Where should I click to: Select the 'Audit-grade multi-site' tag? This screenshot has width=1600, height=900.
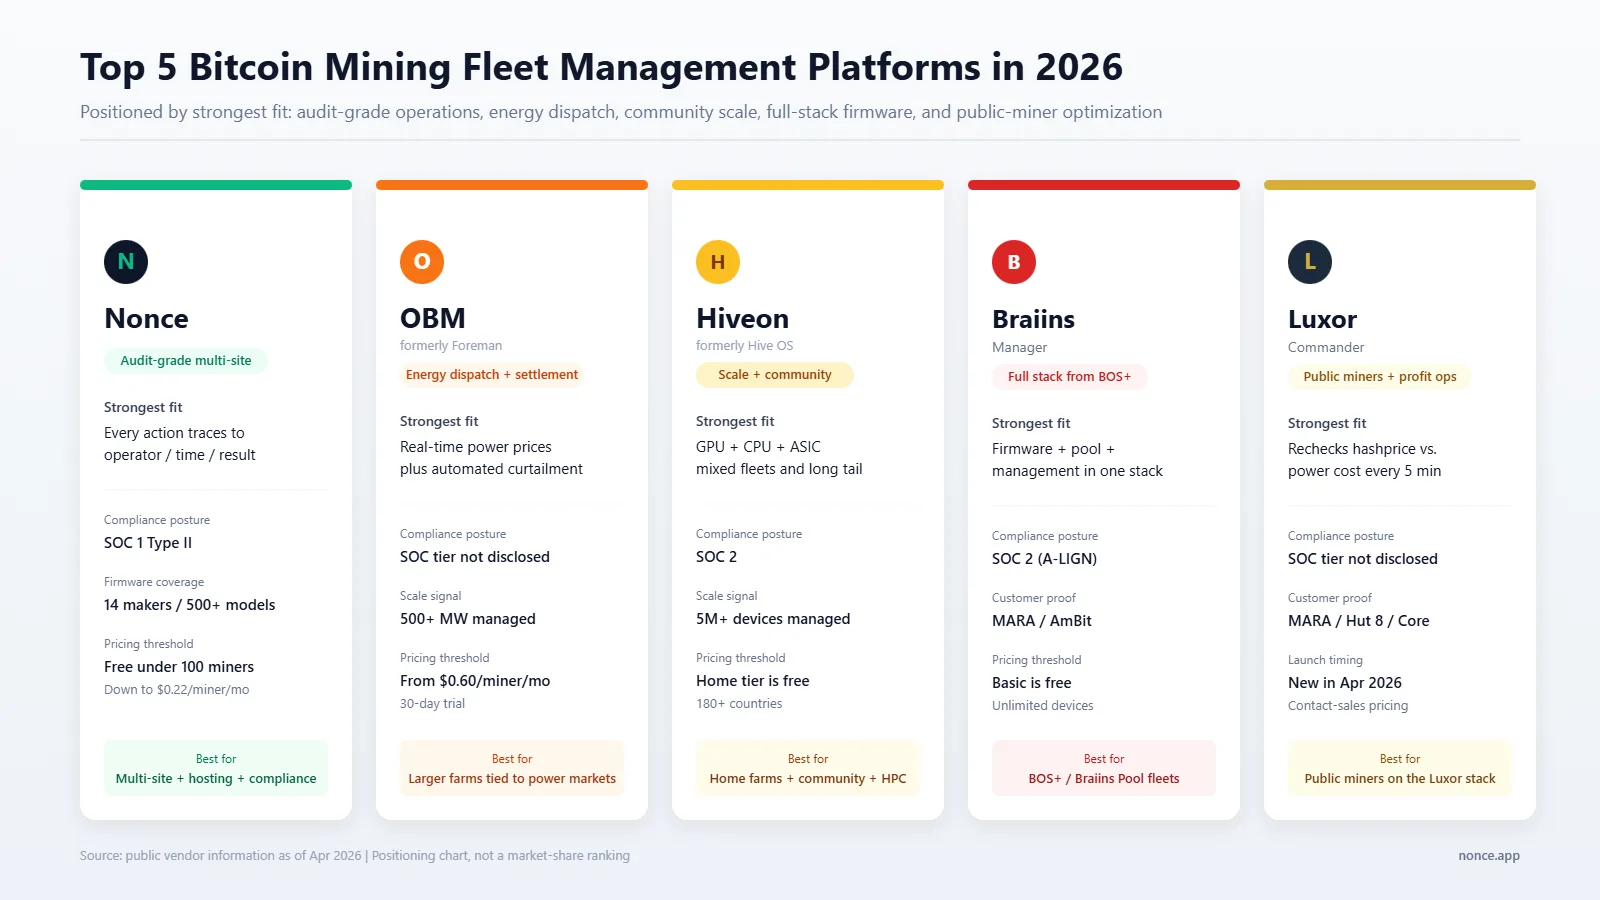[x=186, y=361]
